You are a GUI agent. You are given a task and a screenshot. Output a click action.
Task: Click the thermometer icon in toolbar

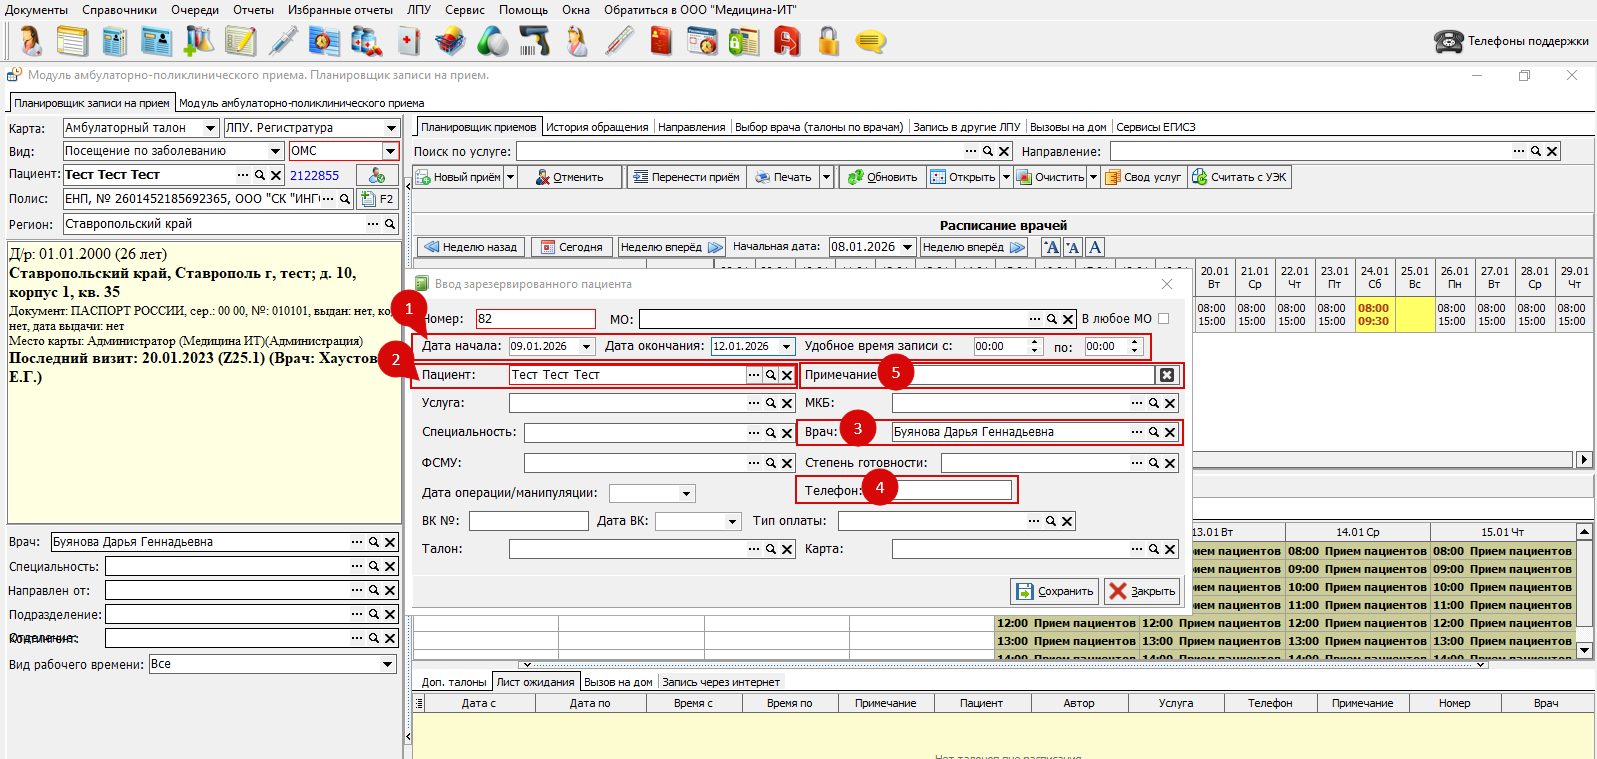(619, 41)
